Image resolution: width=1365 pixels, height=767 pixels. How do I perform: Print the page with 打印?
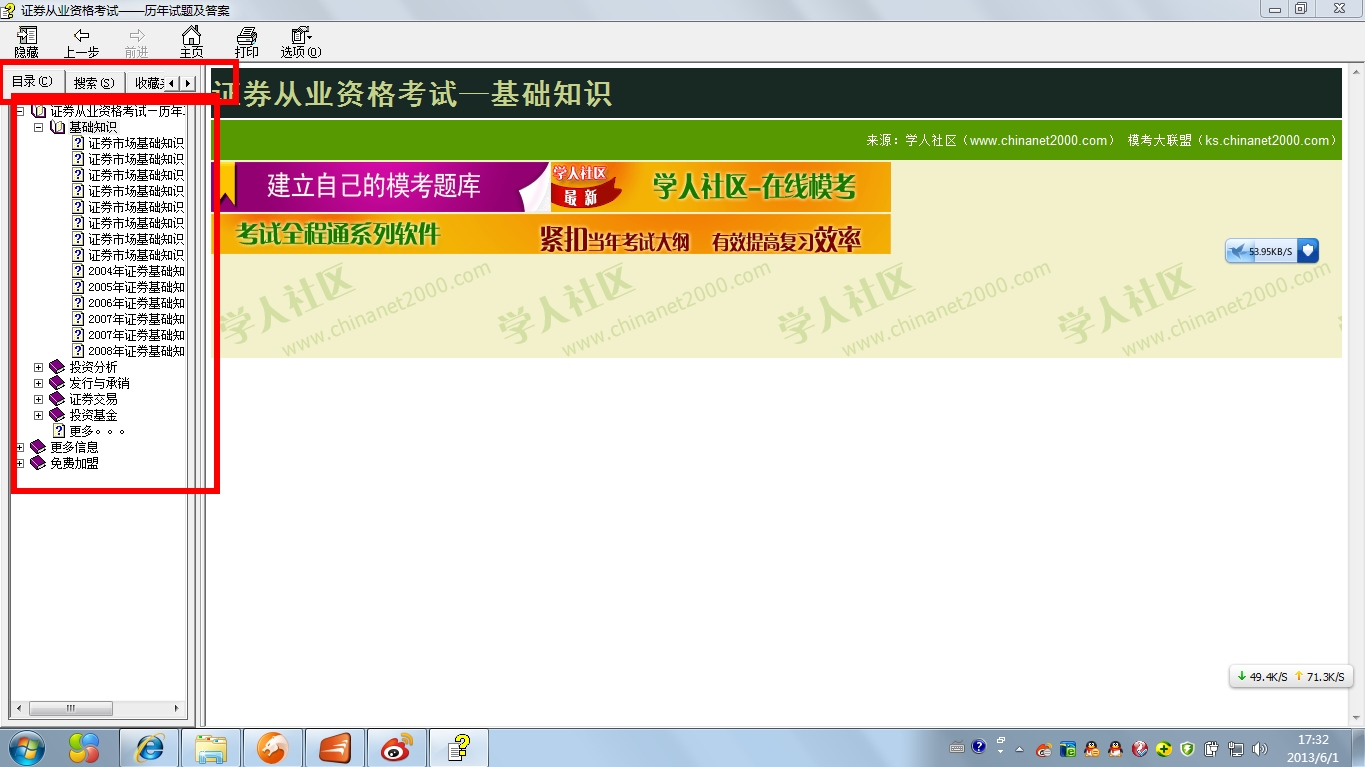point(246,42)
